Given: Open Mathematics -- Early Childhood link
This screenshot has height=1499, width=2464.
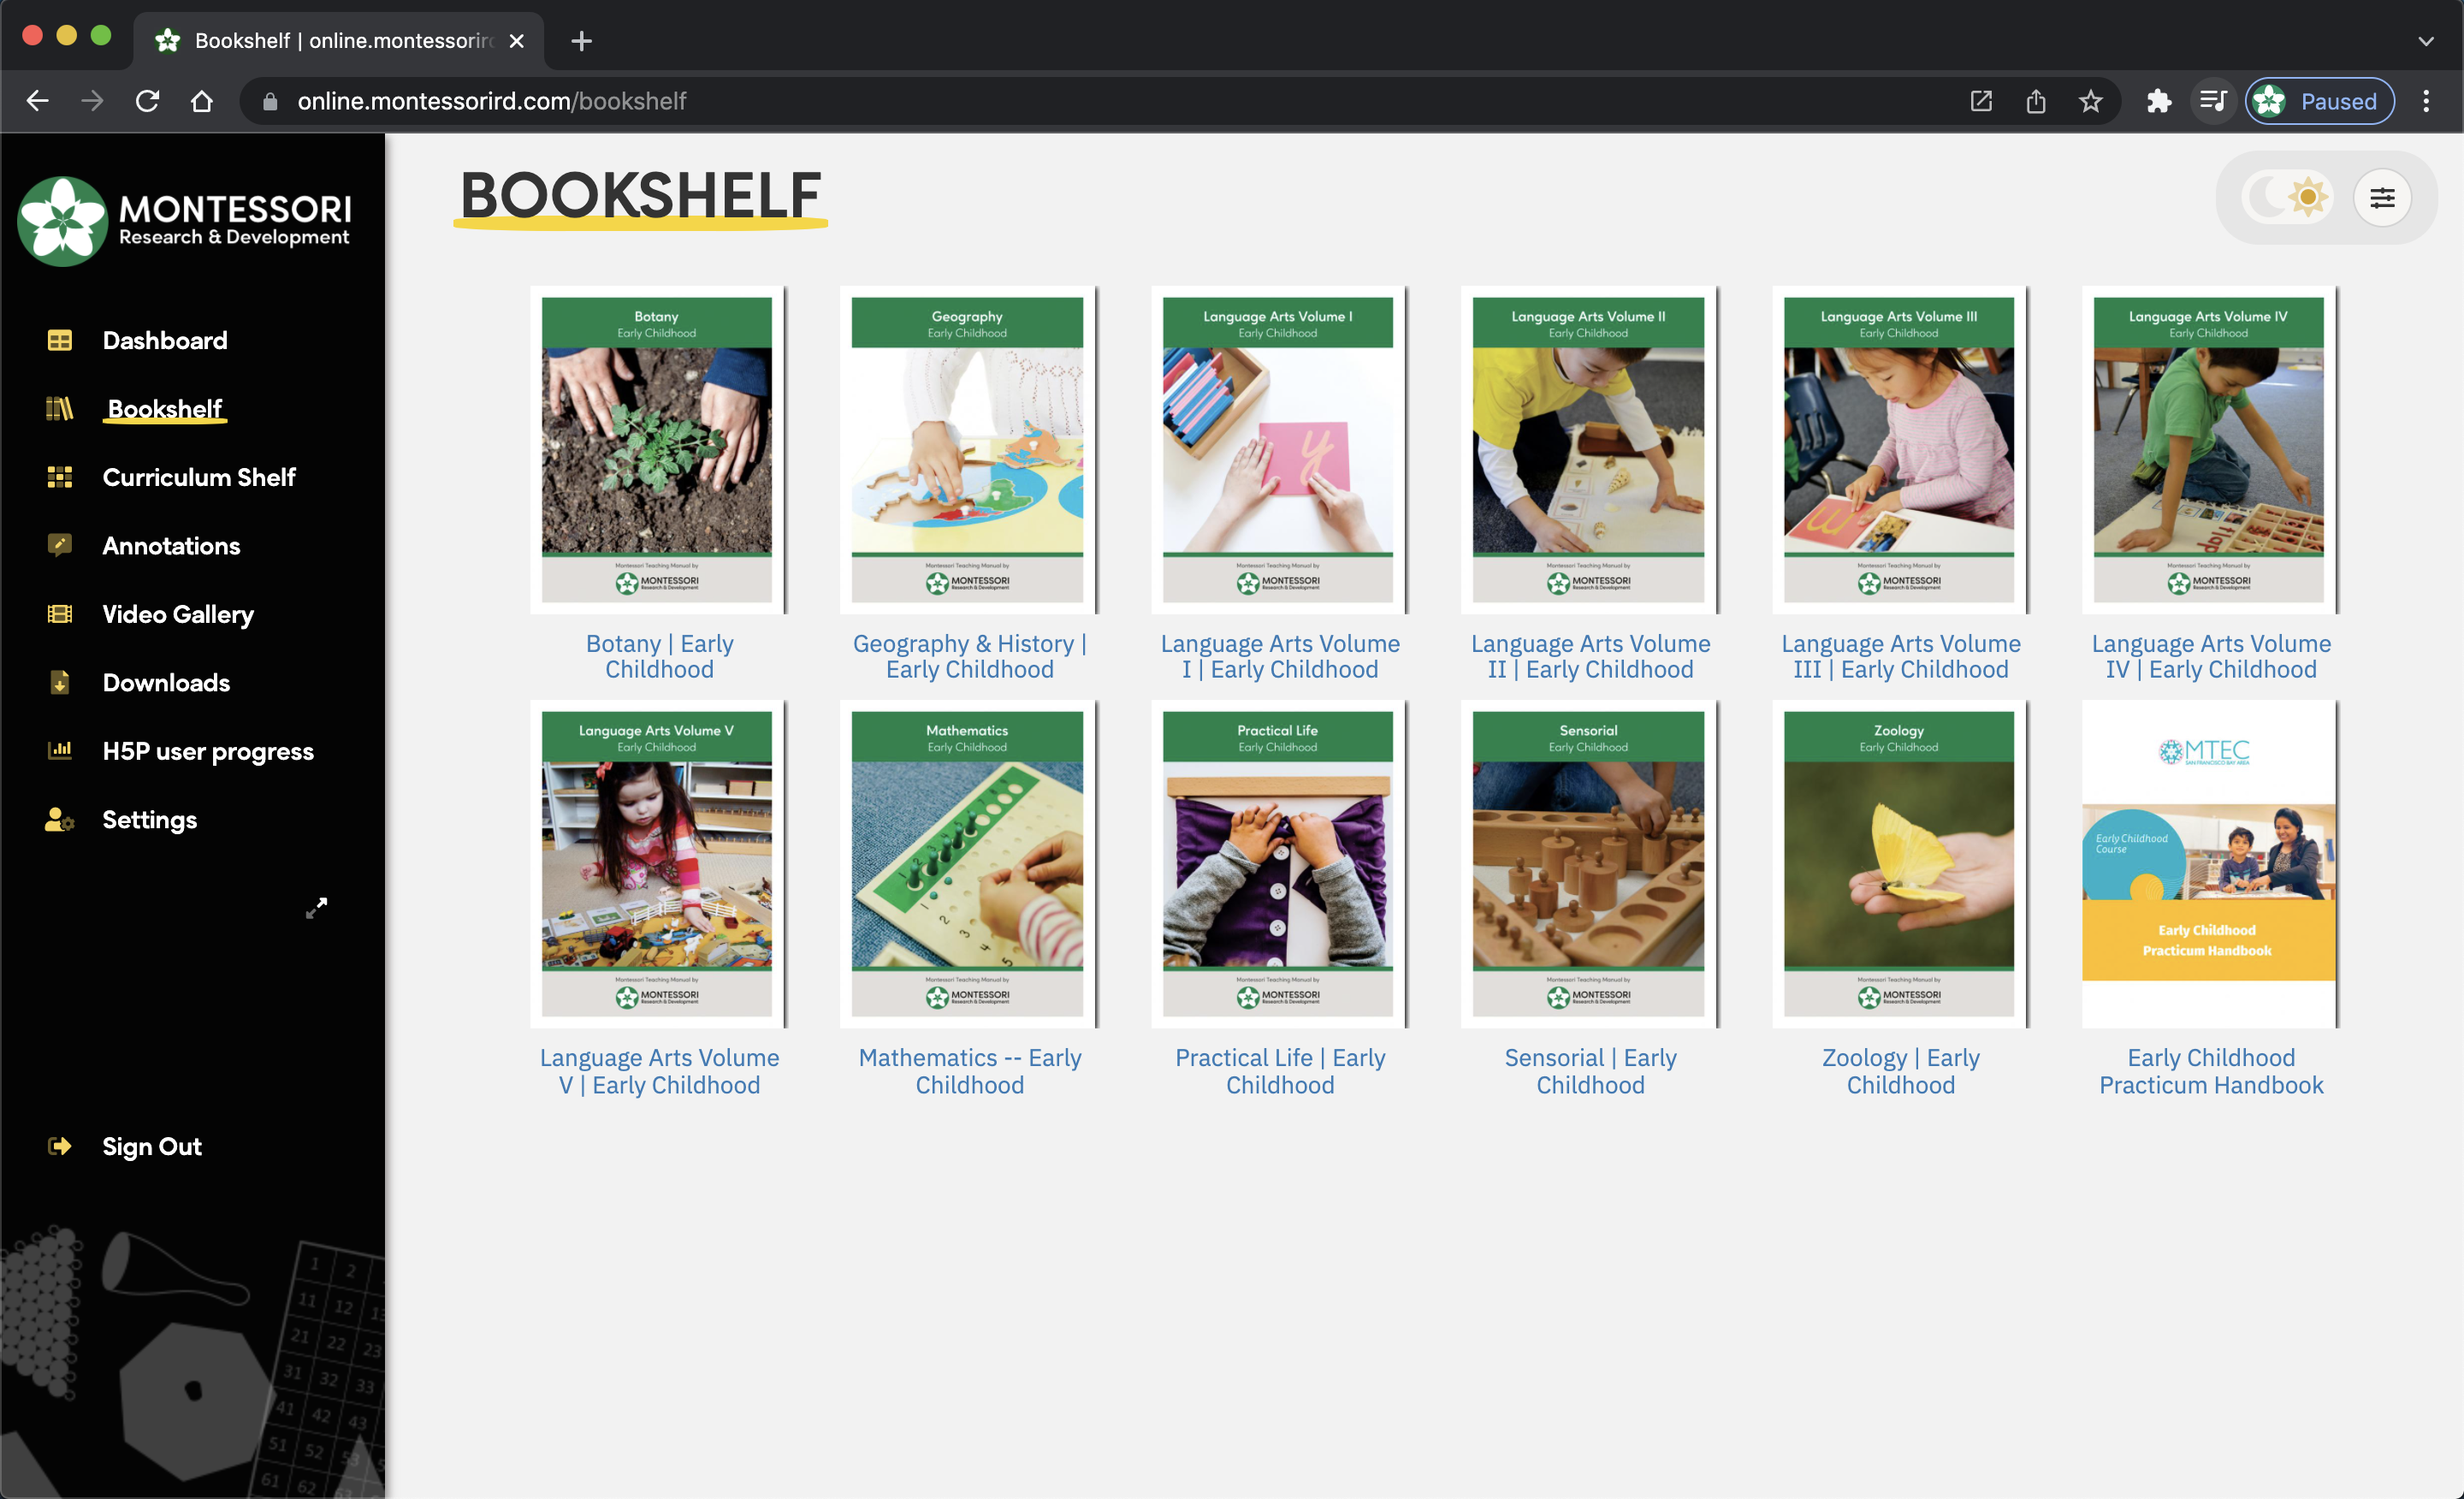Looking at the screenshot, I should pos(969,1071).
